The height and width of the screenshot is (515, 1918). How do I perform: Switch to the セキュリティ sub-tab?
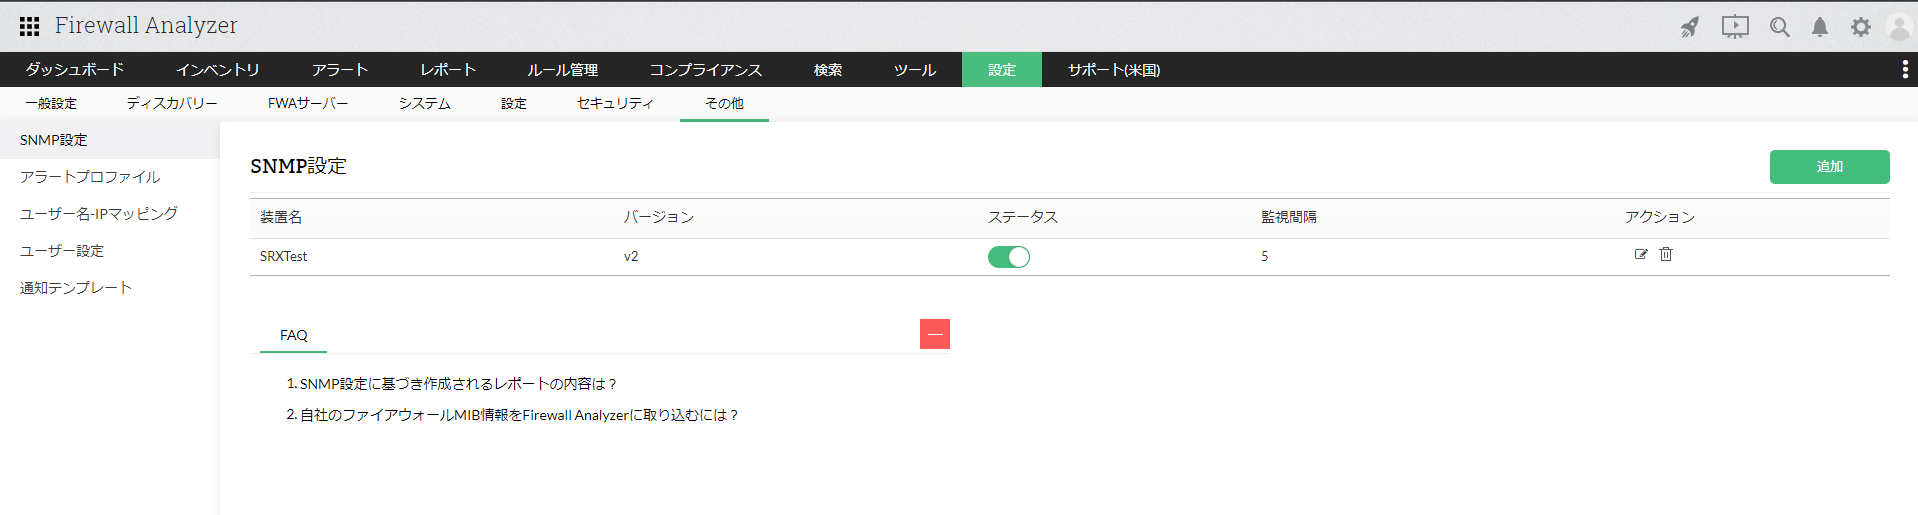tap(615, 103)
